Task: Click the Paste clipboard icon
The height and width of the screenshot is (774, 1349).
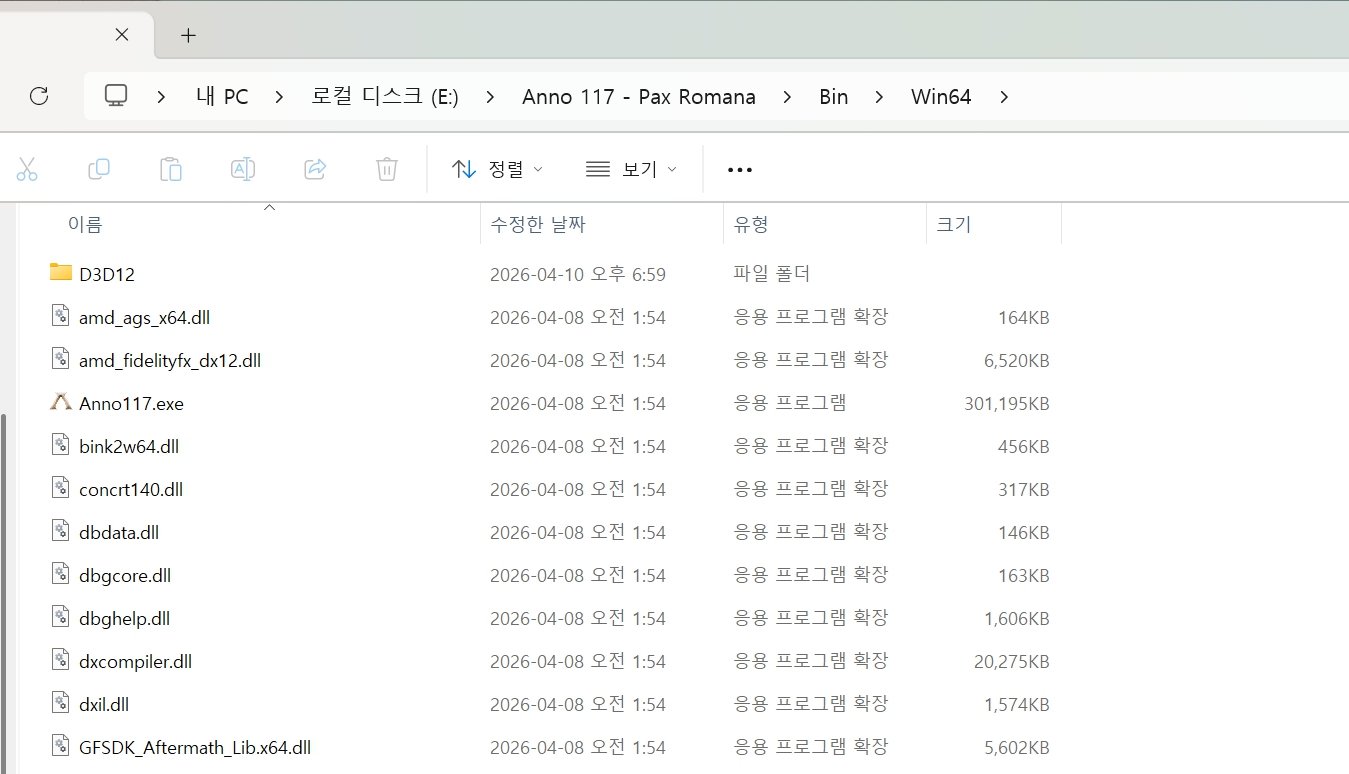Action: coord(171,170)
